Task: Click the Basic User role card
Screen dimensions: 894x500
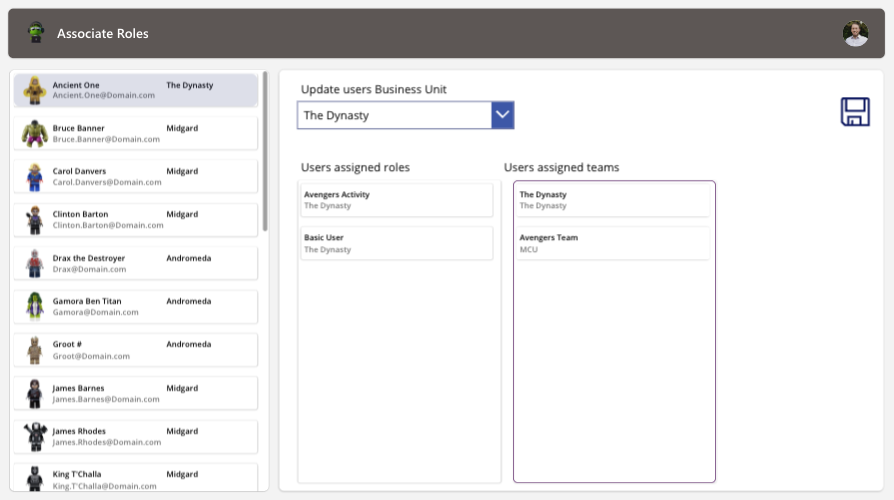Action: pos(397,243)
